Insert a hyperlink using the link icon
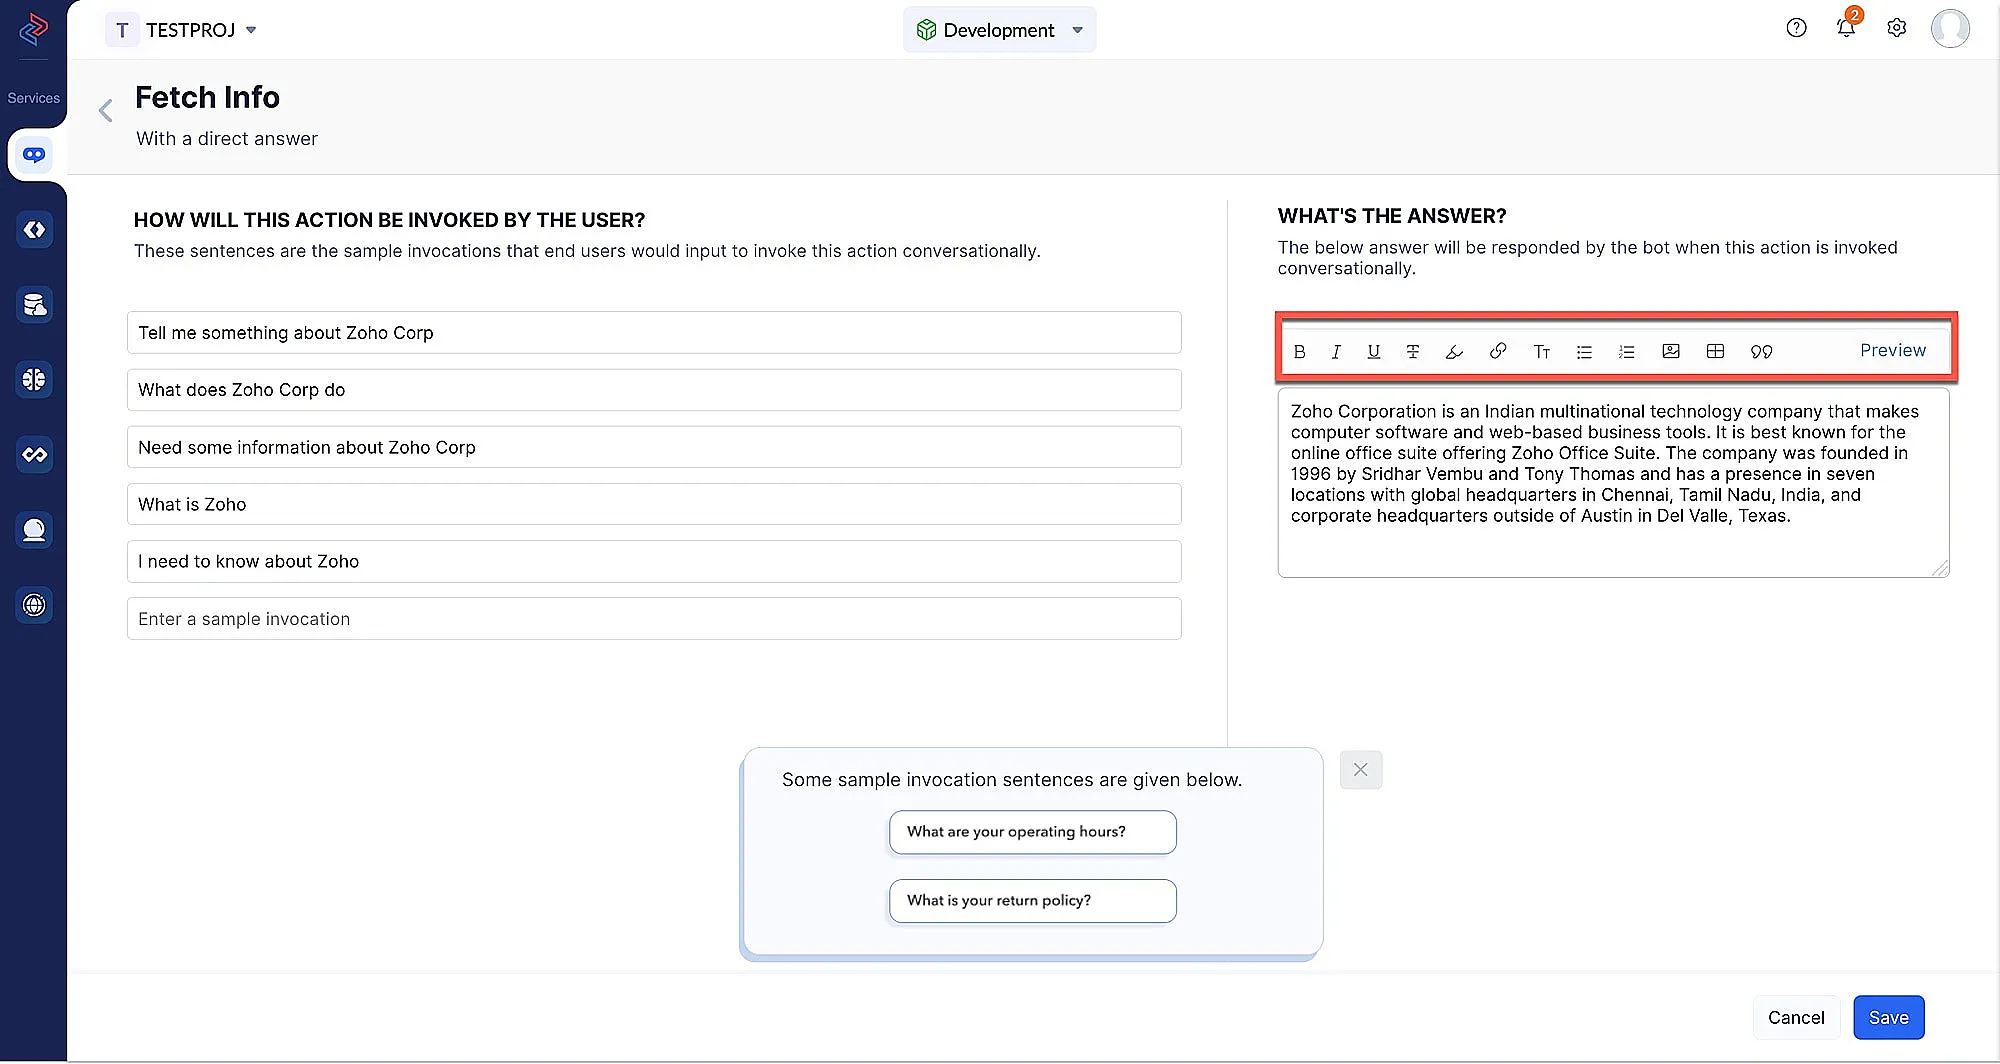 (x=1497, y=351)
